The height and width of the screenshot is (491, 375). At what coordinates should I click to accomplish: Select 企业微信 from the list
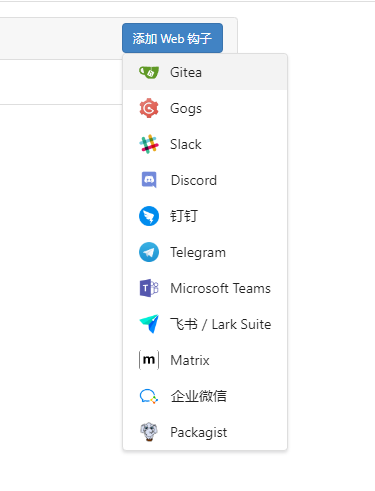click(x=205, y=396)
